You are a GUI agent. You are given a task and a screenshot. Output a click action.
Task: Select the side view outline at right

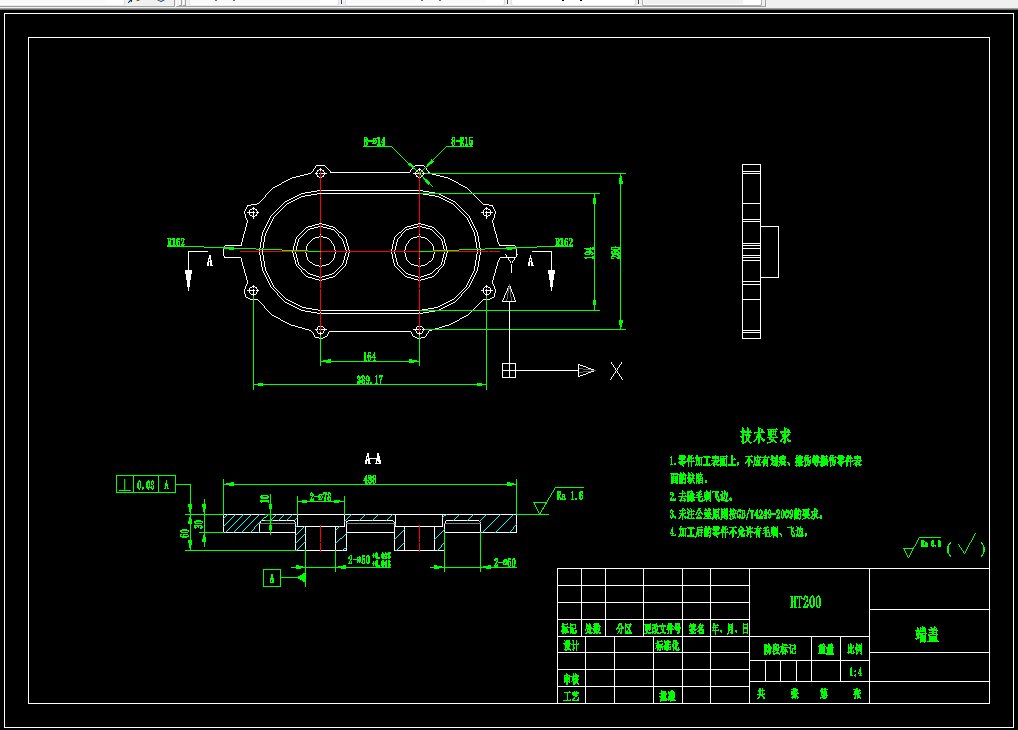pos(760,251)
